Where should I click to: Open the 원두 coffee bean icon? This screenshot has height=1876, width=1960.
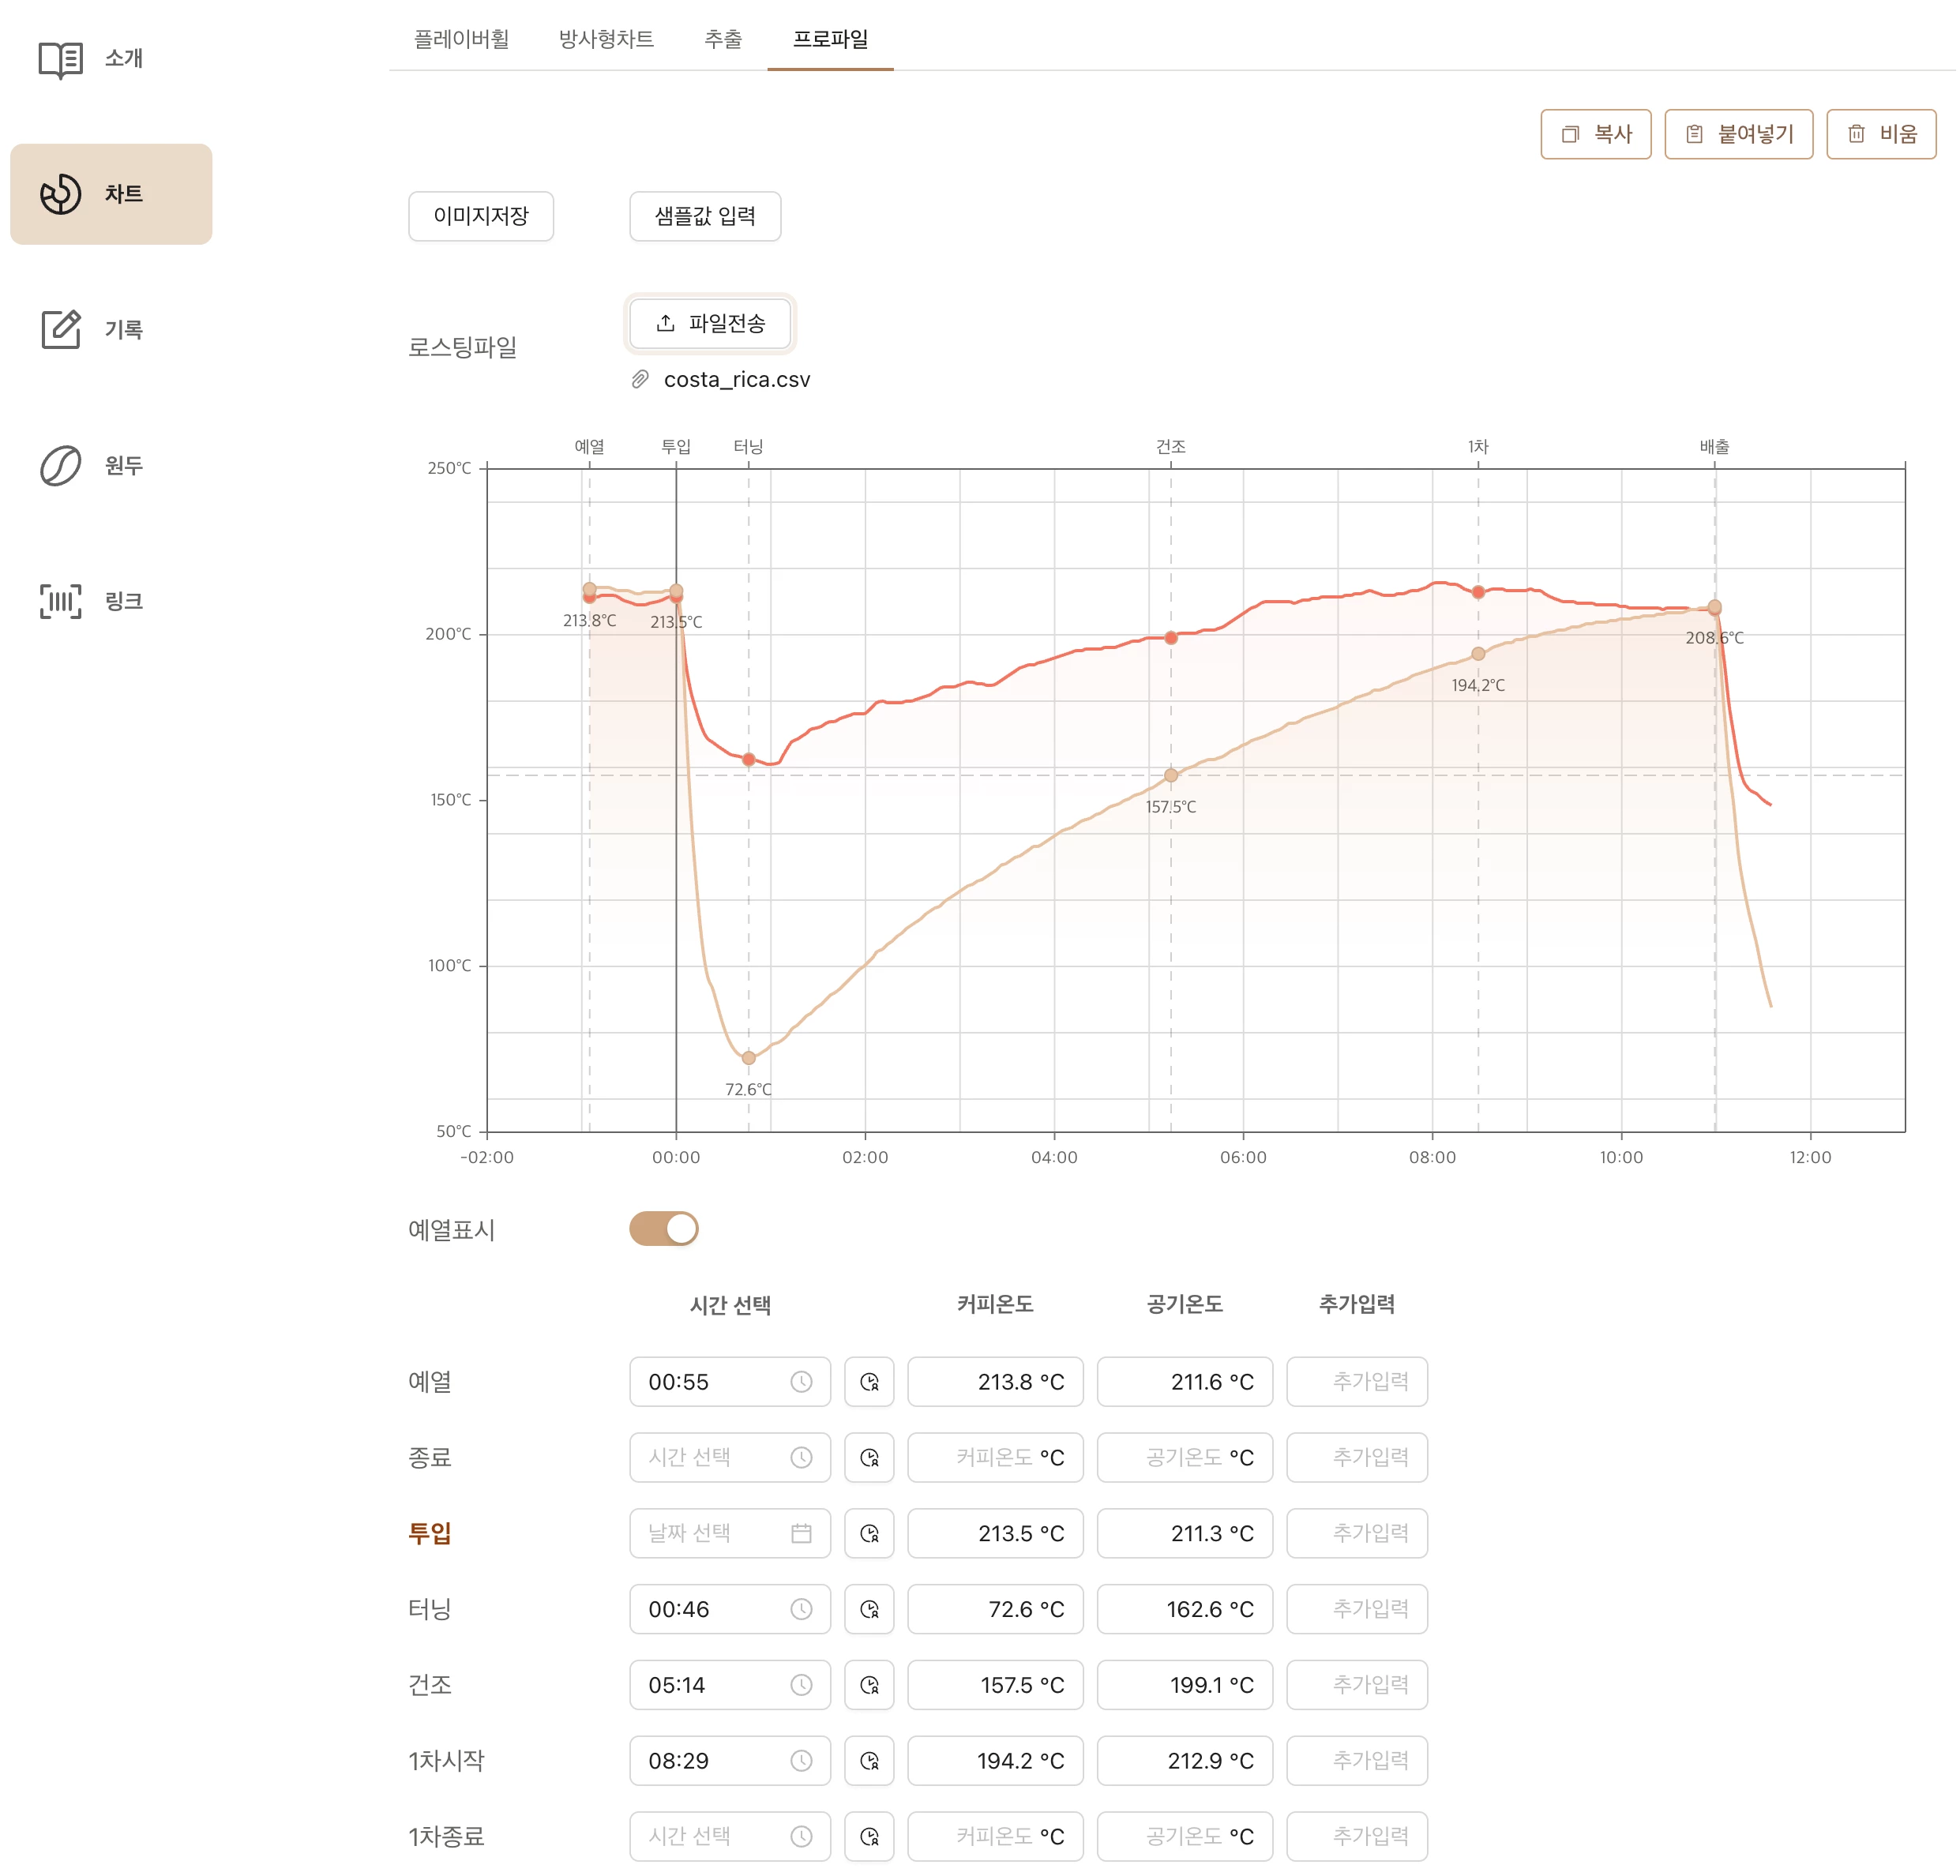tap(61, 465)
